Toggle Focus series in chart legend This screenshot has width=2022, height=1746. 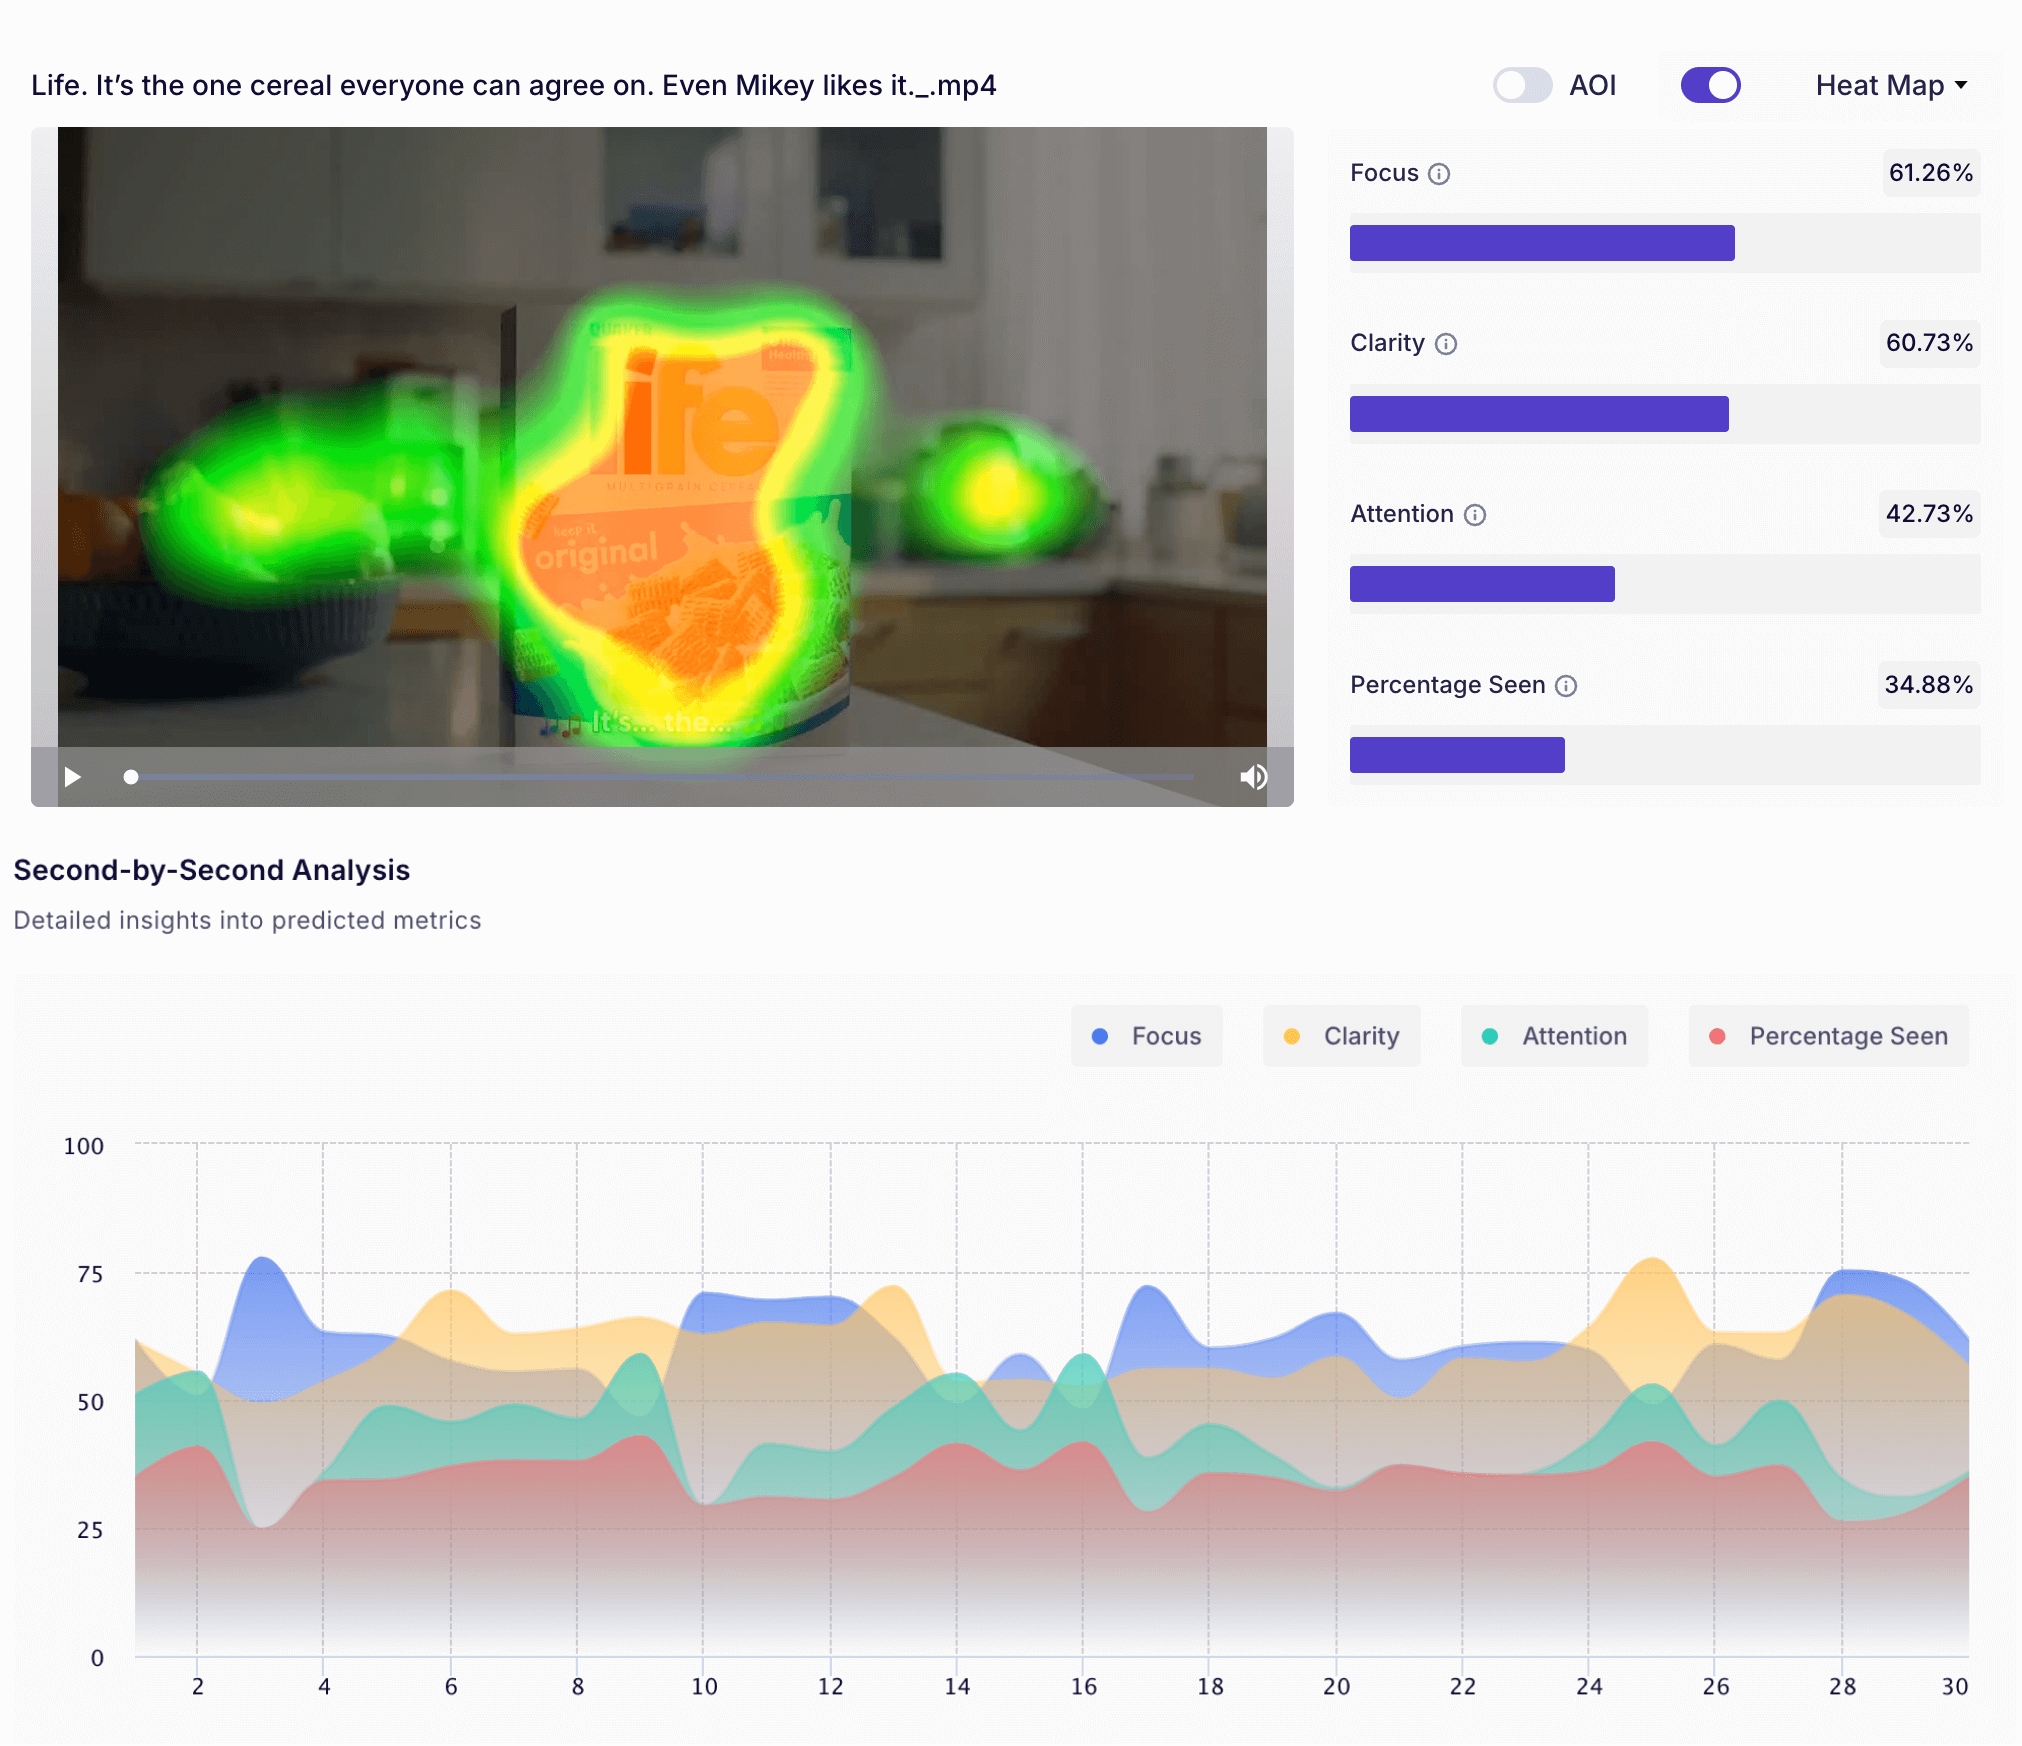pyautogui.click(x=1147, y=1036)
